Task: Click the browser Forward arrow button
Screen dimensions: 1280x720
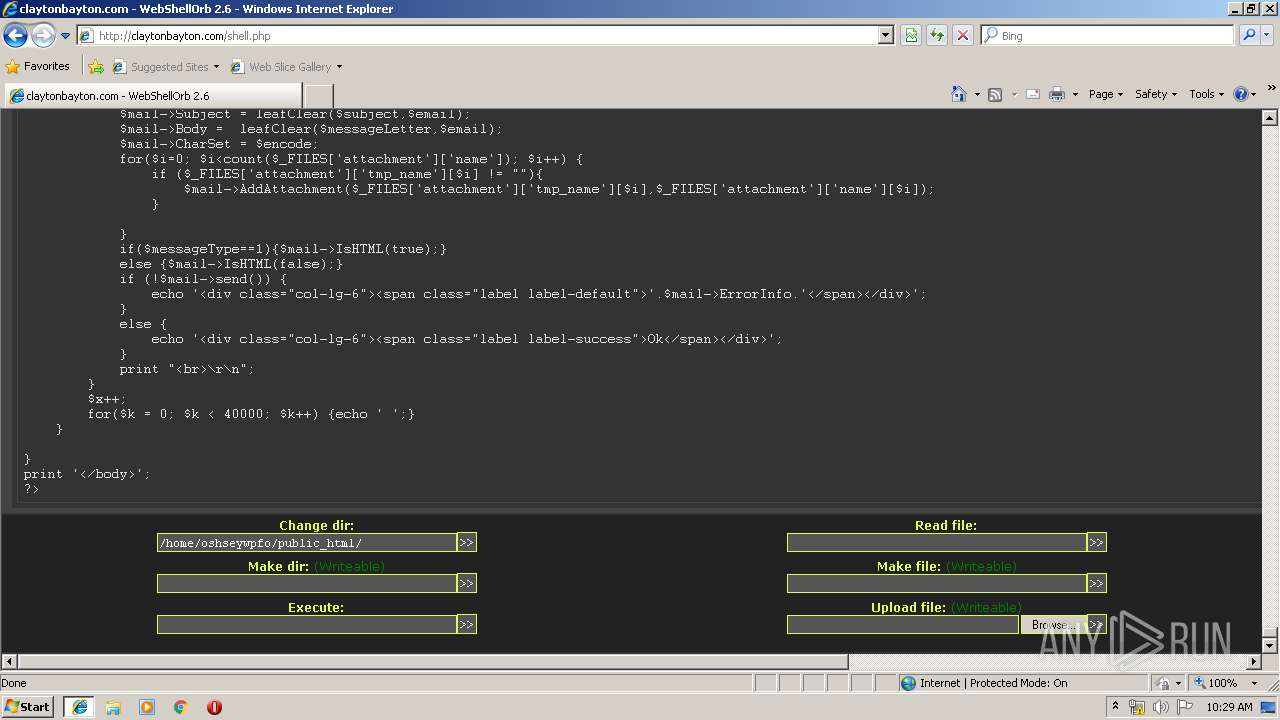Action: pyautogui.click(x=43, y=35)
